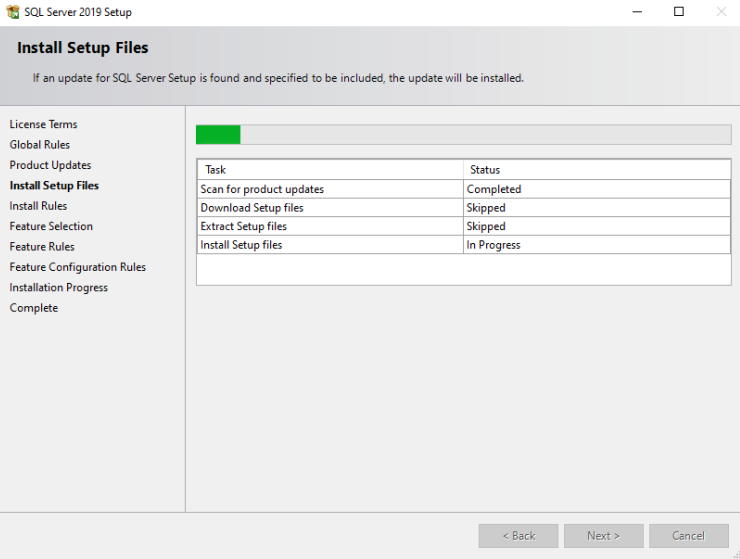The width and height of the screenshot is (740, 559).
Task: Select the Install Rules step
Action: click(38, 206)
